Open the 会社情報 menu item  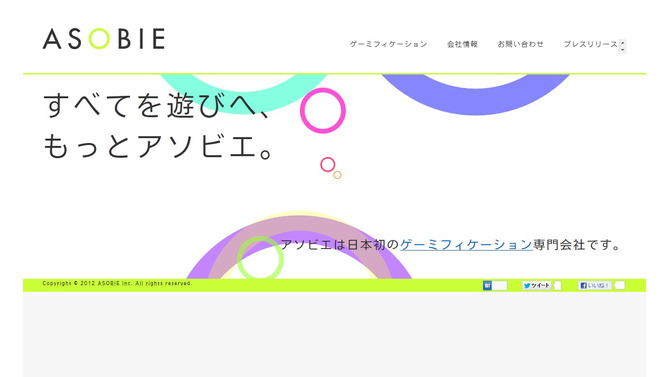point(462,44)
